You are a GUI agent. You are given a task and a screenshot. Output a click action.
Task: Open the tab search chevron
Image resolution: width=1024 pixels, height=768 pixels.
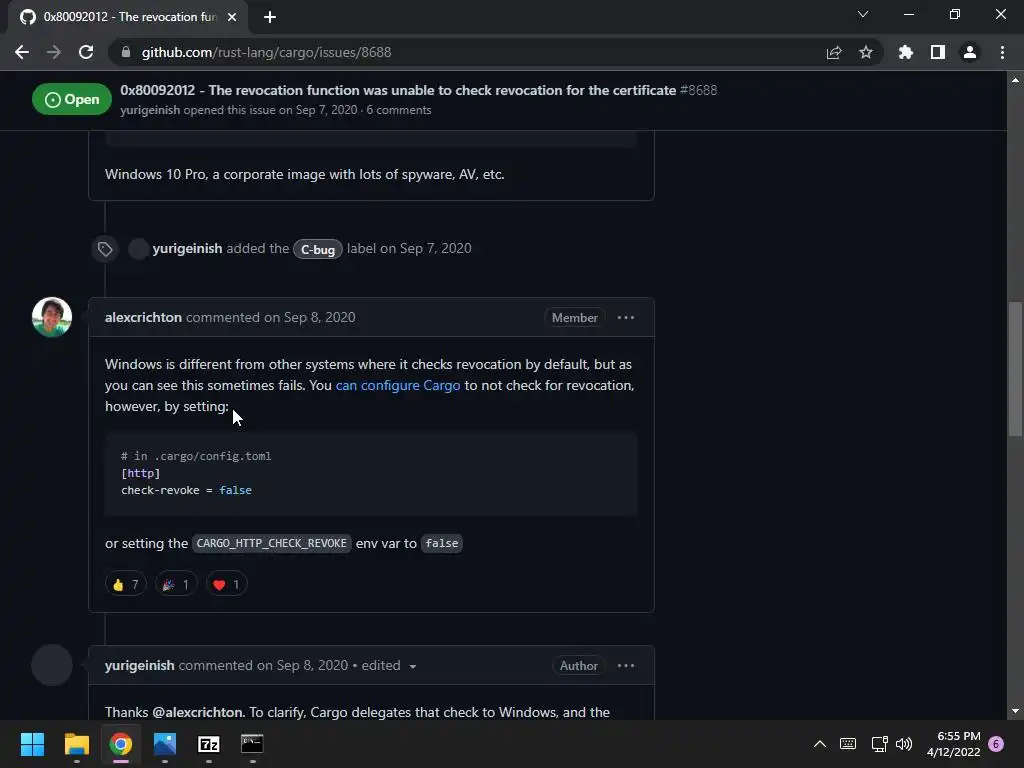(863, 14)
